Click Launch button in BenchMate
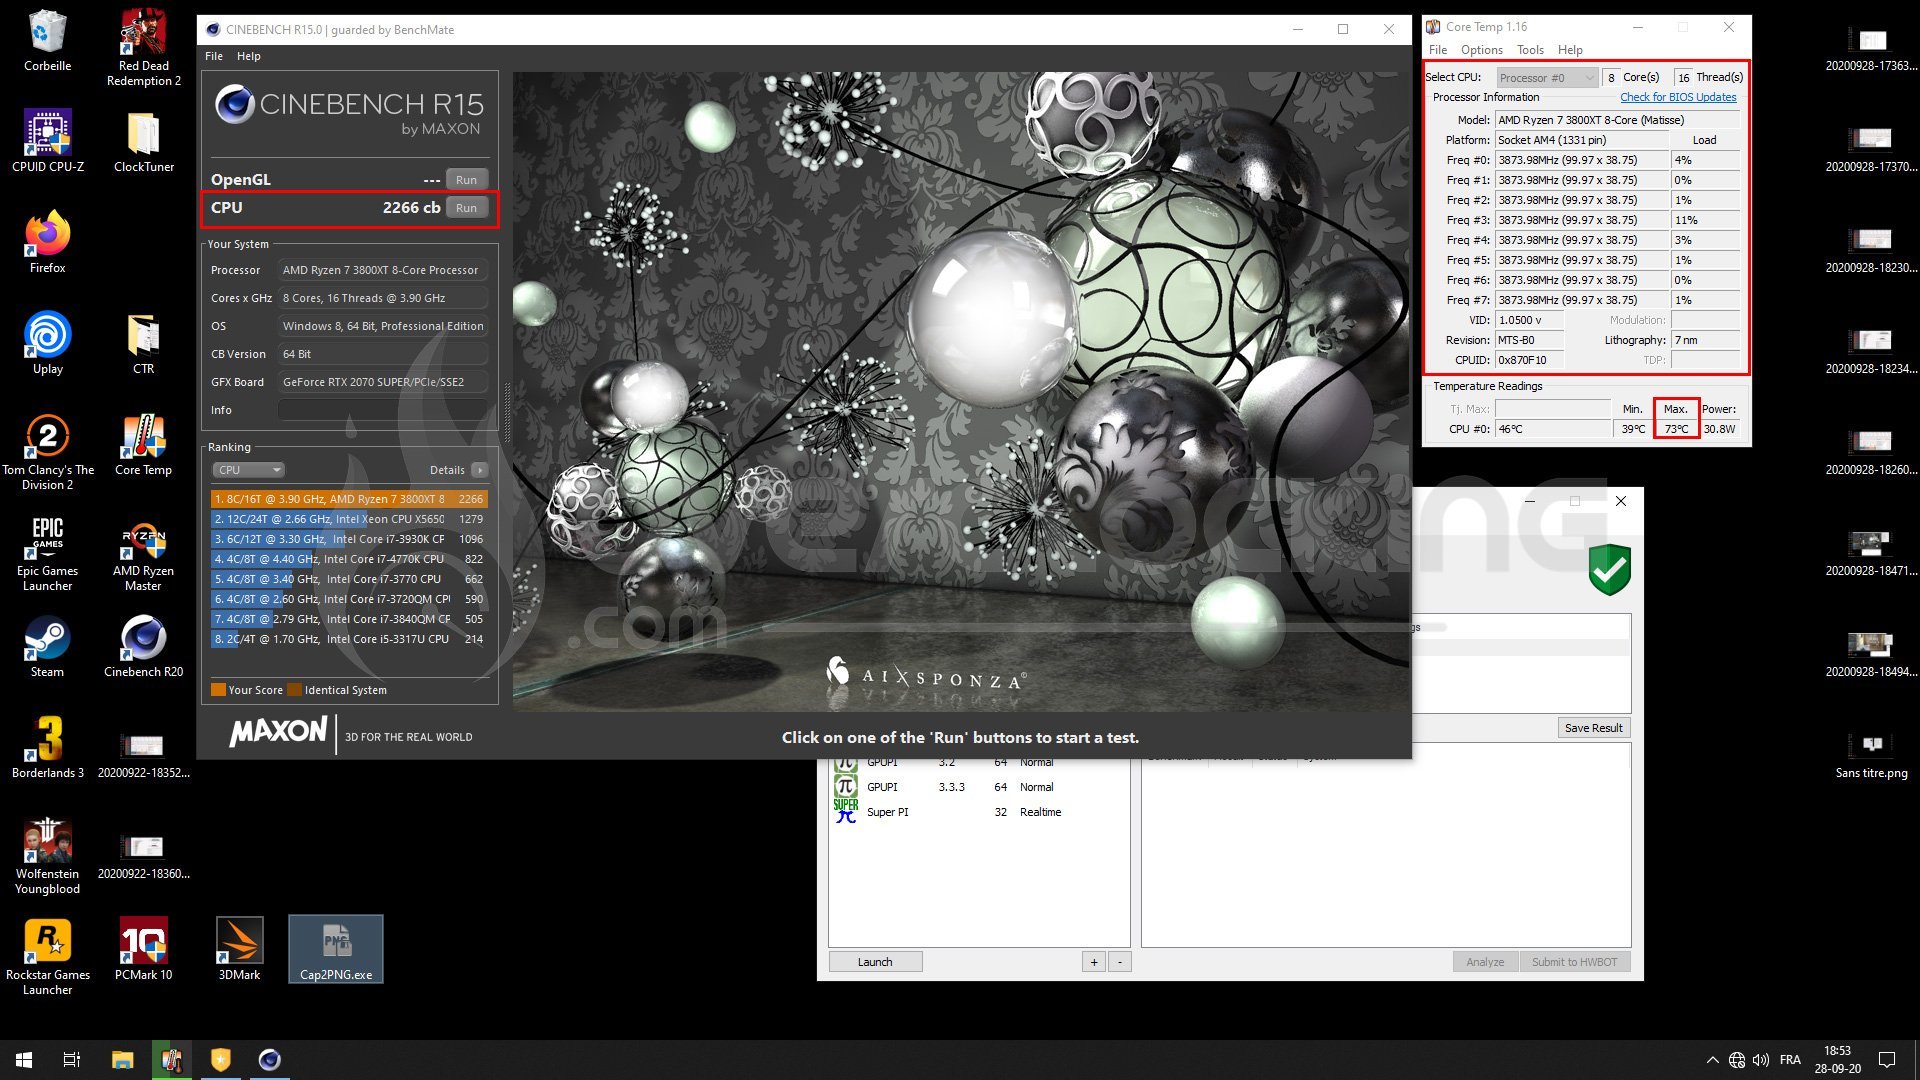This screenshot has height=1080, width=1920. point(875,962)
